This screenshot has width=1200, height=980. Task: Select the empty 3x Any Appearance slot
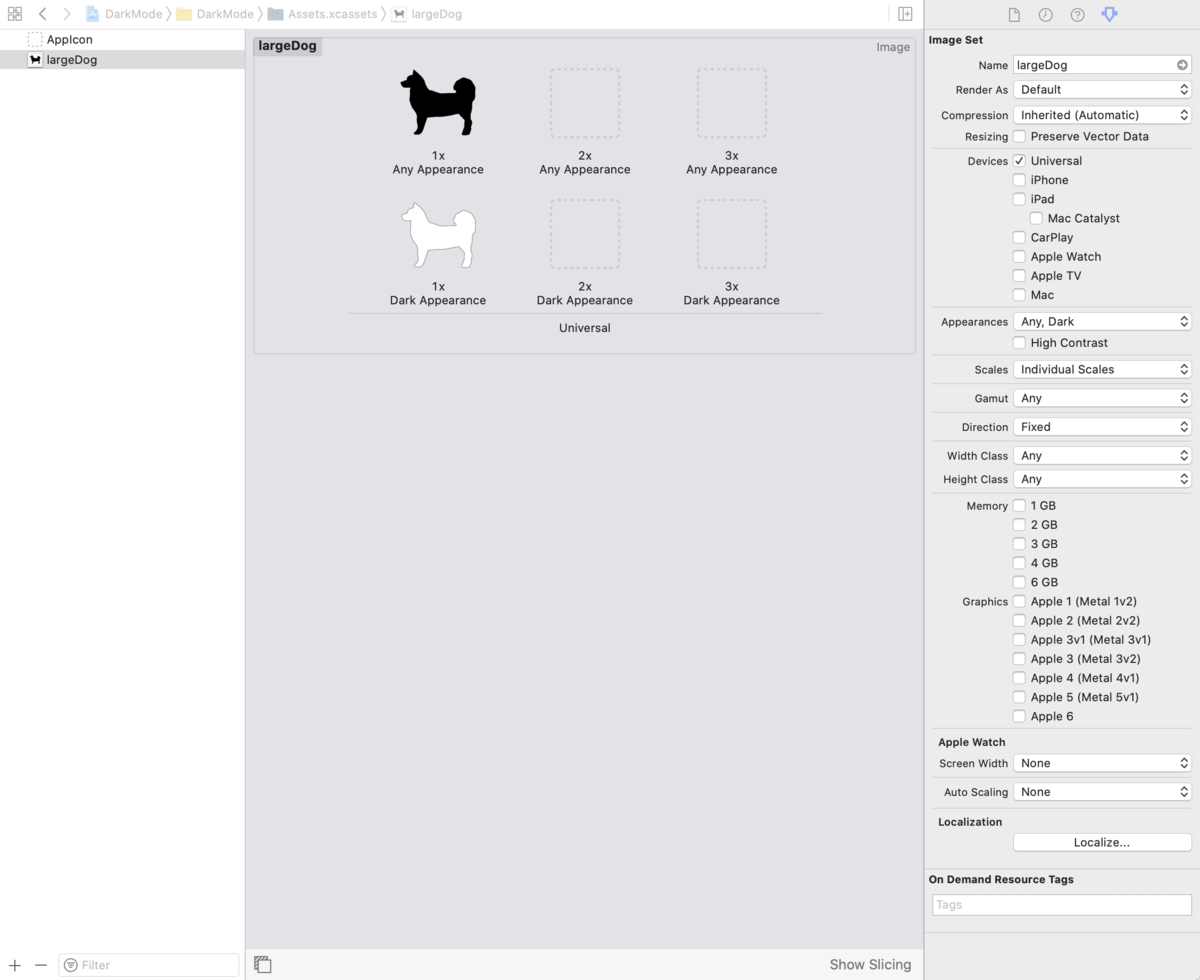(x=732, y=103)
